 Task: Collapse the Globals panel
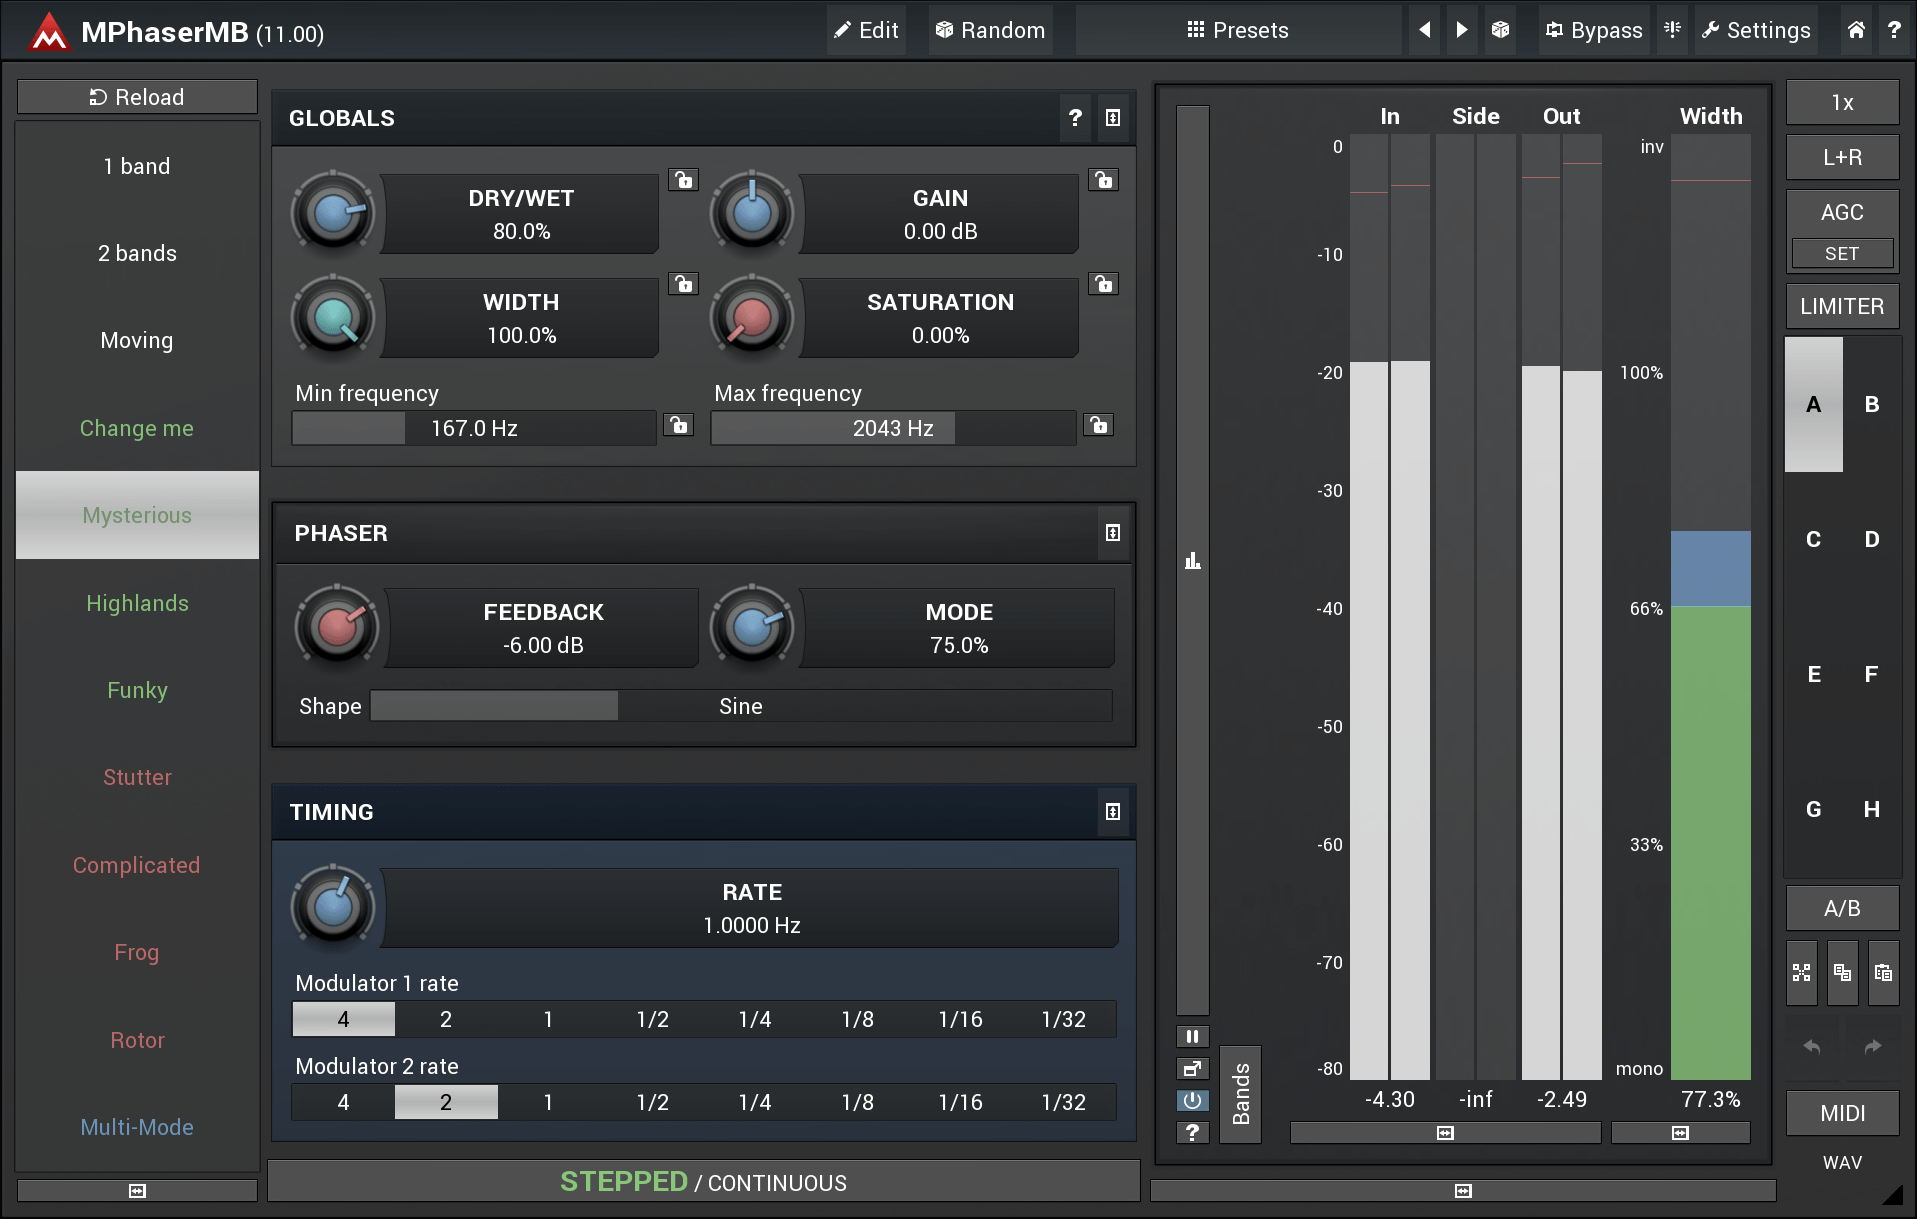click(x=1113, y=118)
